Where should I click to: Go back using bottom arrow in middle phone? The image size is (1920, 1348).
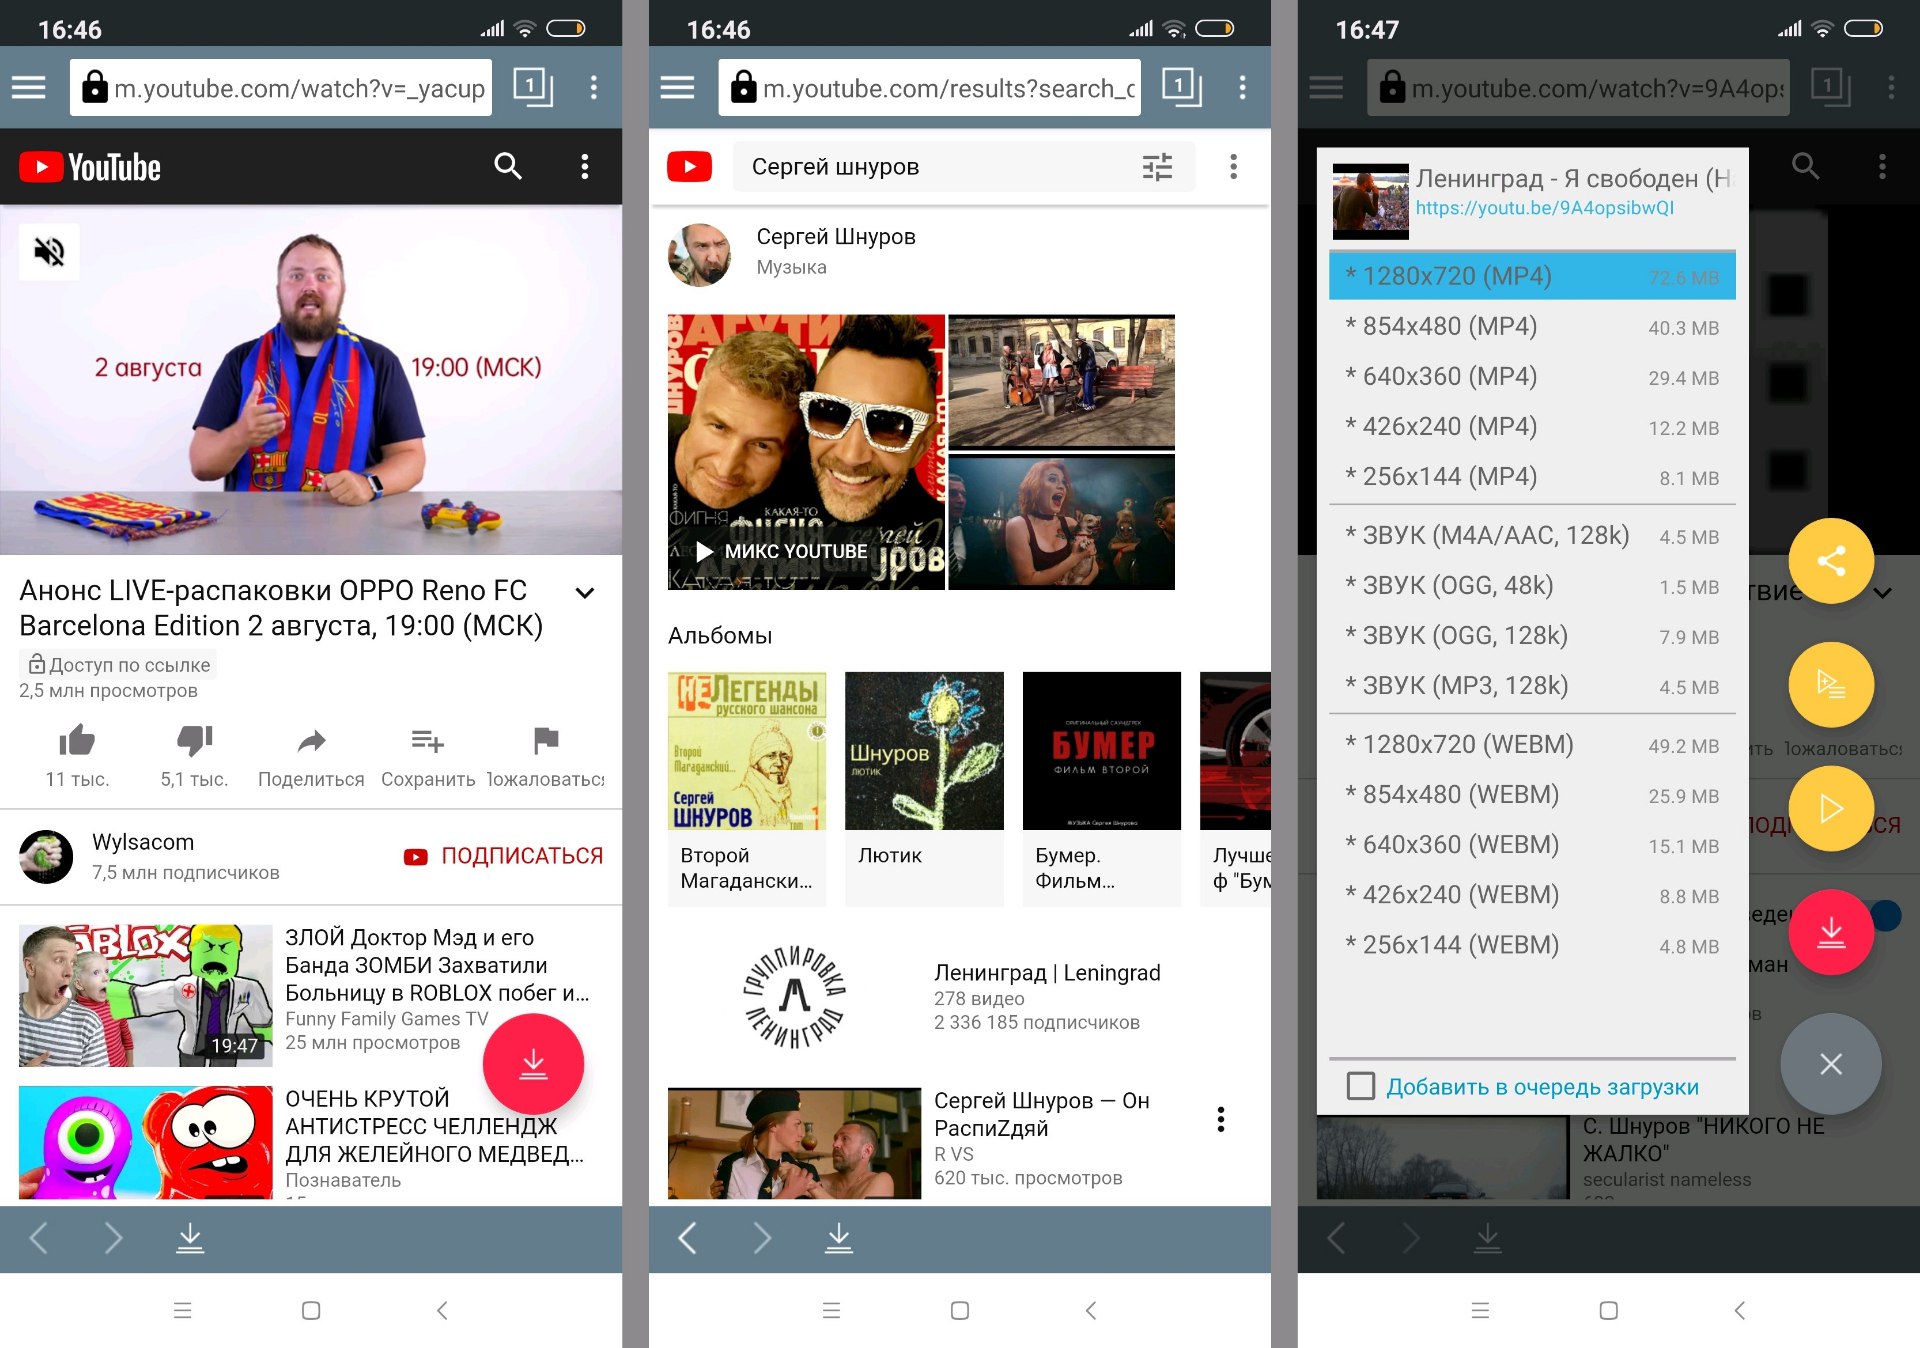(687, 1238)
